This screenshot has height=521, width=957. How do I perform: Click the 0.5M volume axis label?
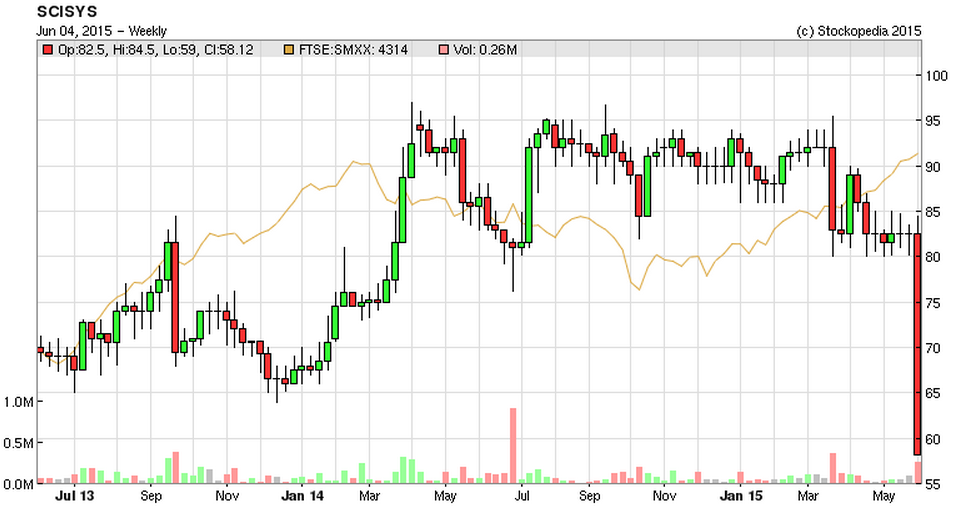(18, 443)
